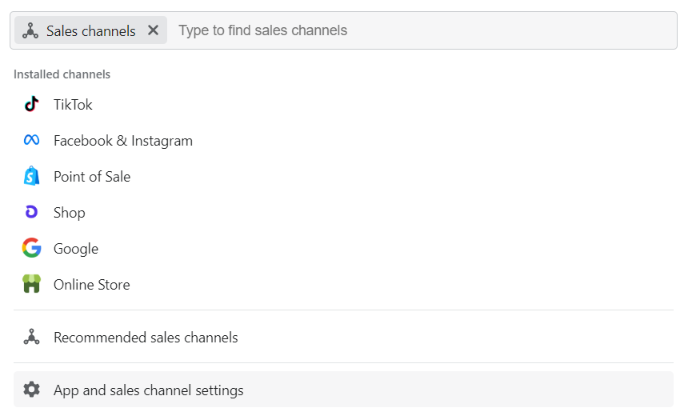Click the Google G logo icon
The width and height of the screenshot is (688, 414).
point(32,249)
